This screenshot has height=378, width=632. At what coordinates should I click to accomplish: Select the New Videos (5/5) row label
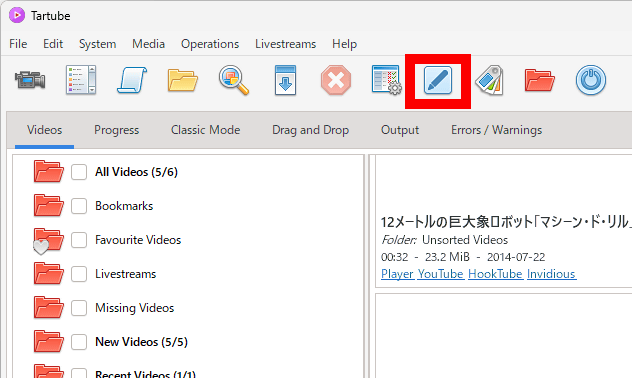141,342
